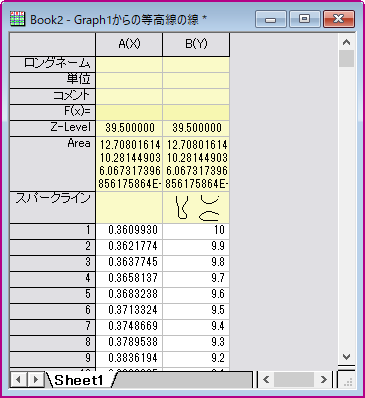Image resolution: width=365 pixels, height=398 pixels.
Task: Minimize the Book2 window
Action: click(x=271, y=19)
